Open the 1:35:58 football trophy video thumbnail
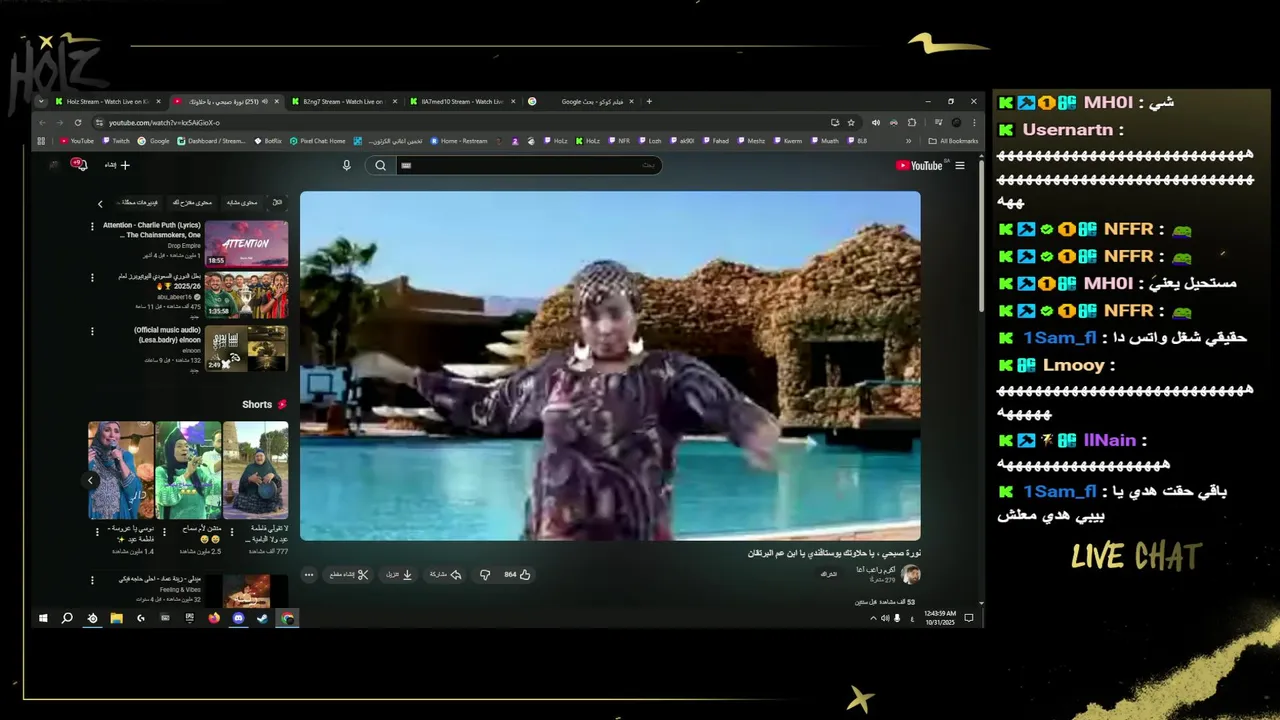Image resolution: width=1280 pixels, height=720 pixels. [246, 295]
